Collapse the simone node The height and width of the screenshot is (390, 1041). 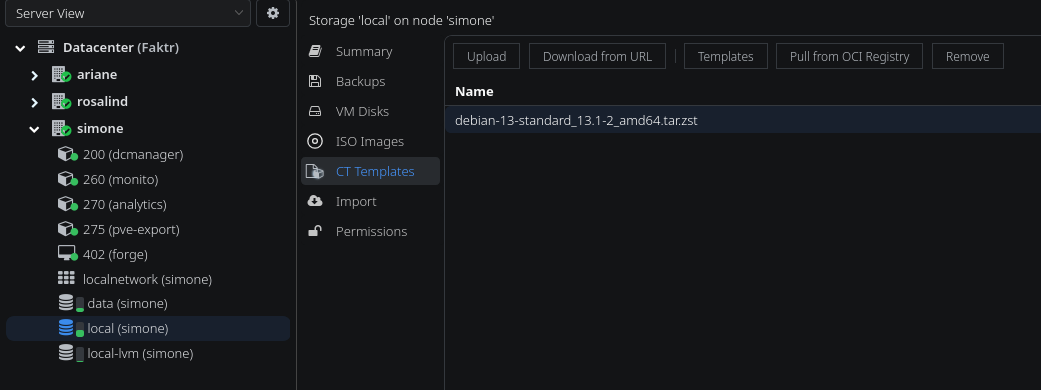pos(35,129)
